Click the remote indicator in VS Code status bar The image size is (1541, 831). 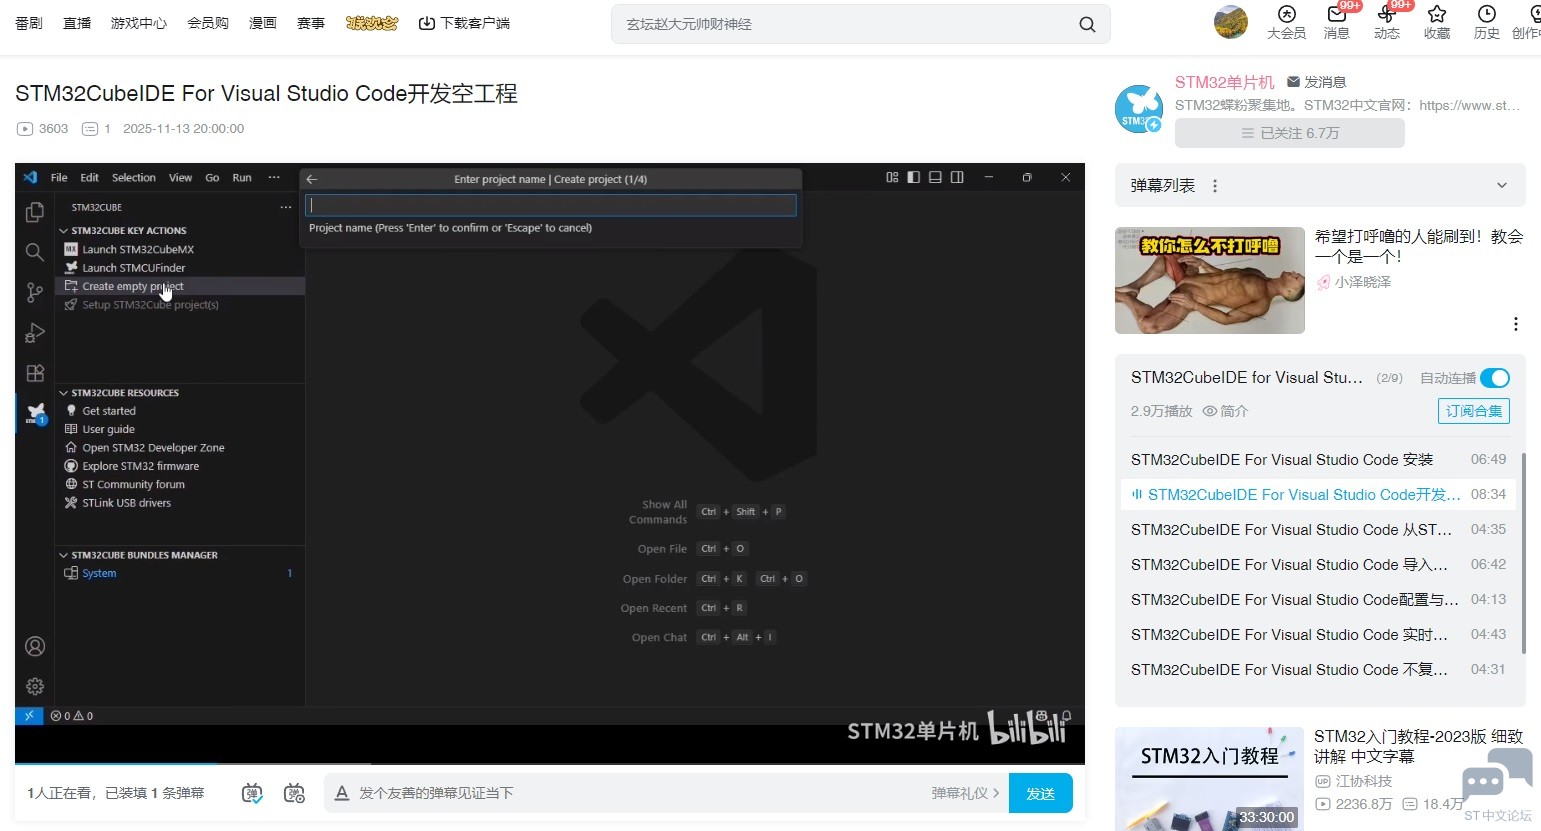pyautogui.click(x=29, y=716)
